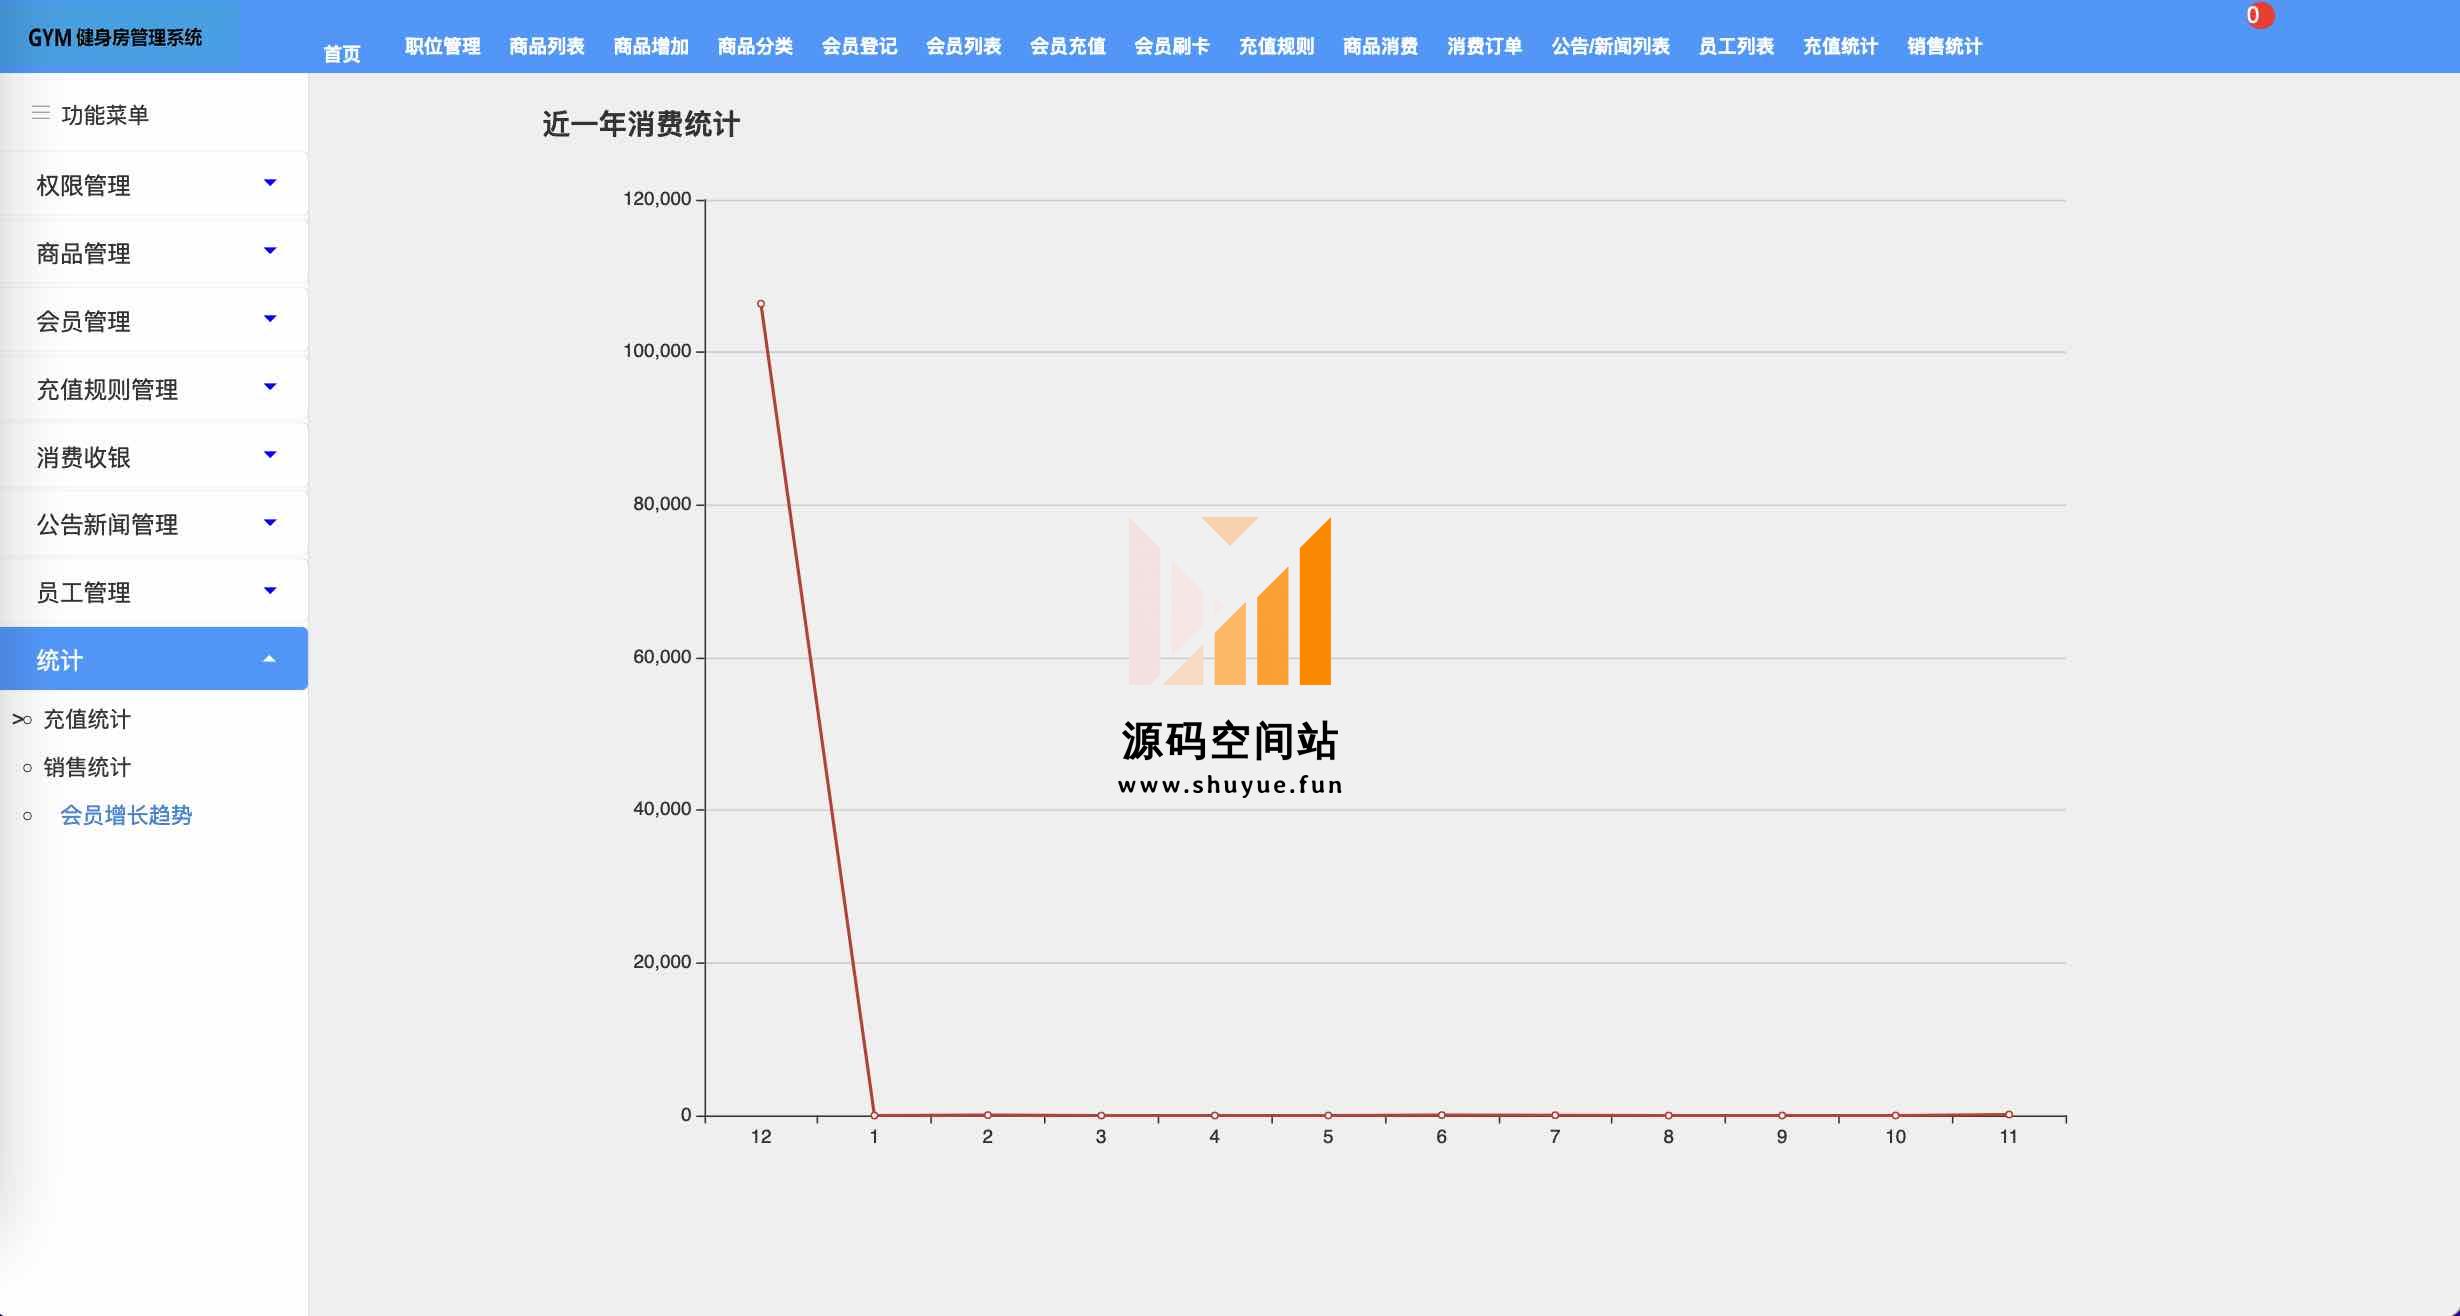
Task: Click the x-axis label 10
Action: pos(1895,1137)
